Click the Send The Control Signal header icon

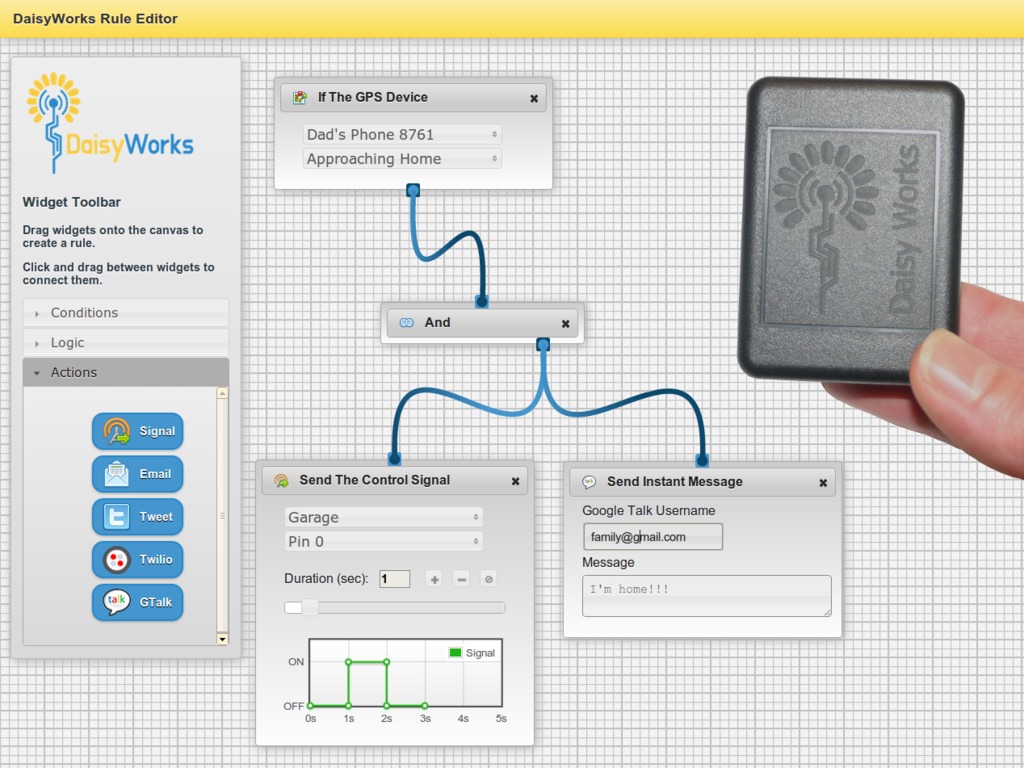click(x=281, y=481)
